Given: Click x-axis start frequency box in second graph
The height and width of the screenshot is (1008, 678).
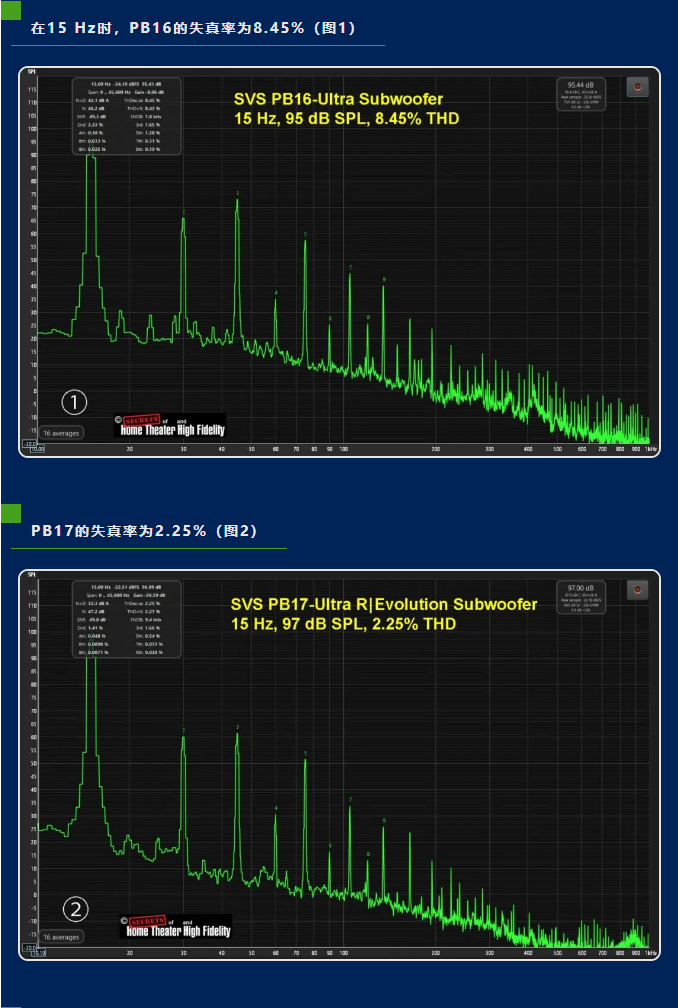Looking at the screenshot, I should [x=35, y=953].
